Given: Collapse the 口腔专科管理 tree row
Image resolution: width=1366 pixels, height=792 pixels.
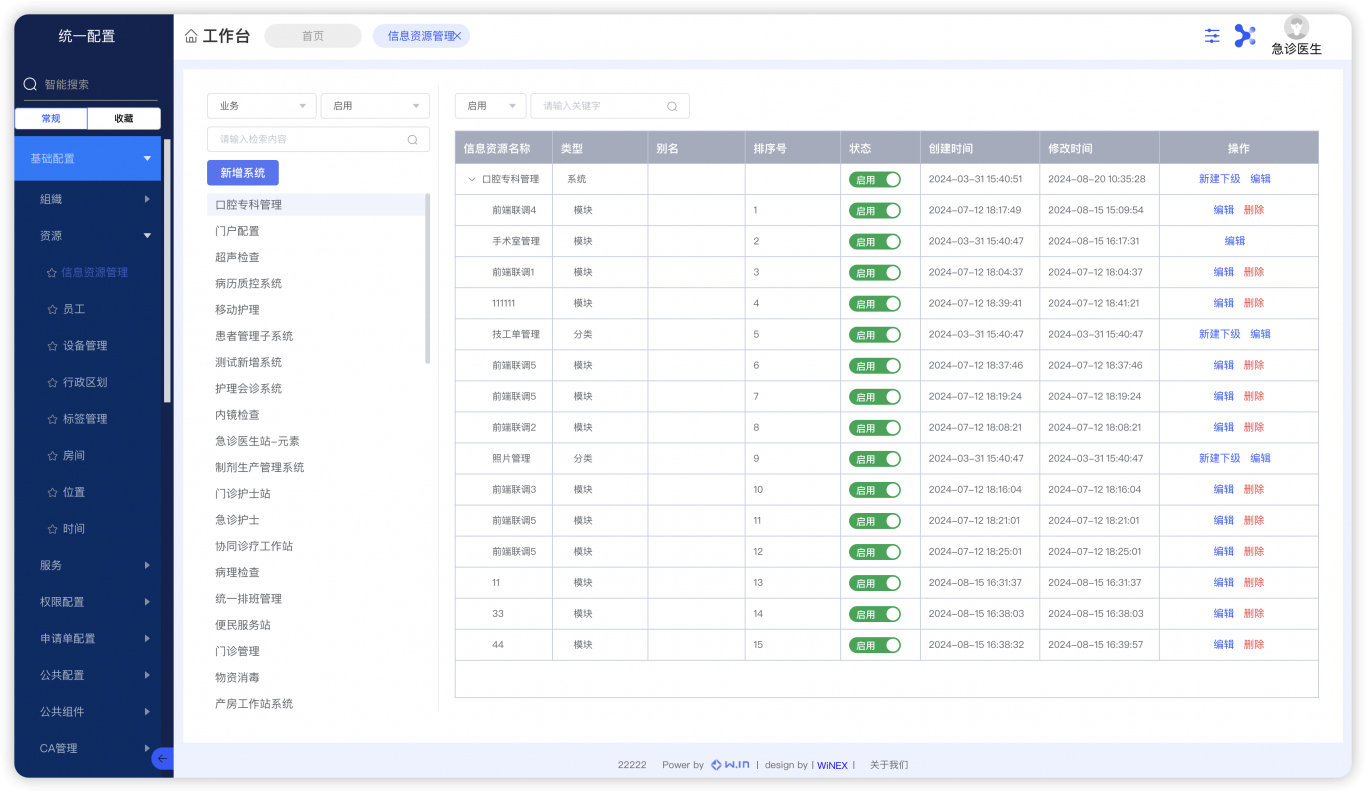Looking at the screenshot, I should point(472,179).
